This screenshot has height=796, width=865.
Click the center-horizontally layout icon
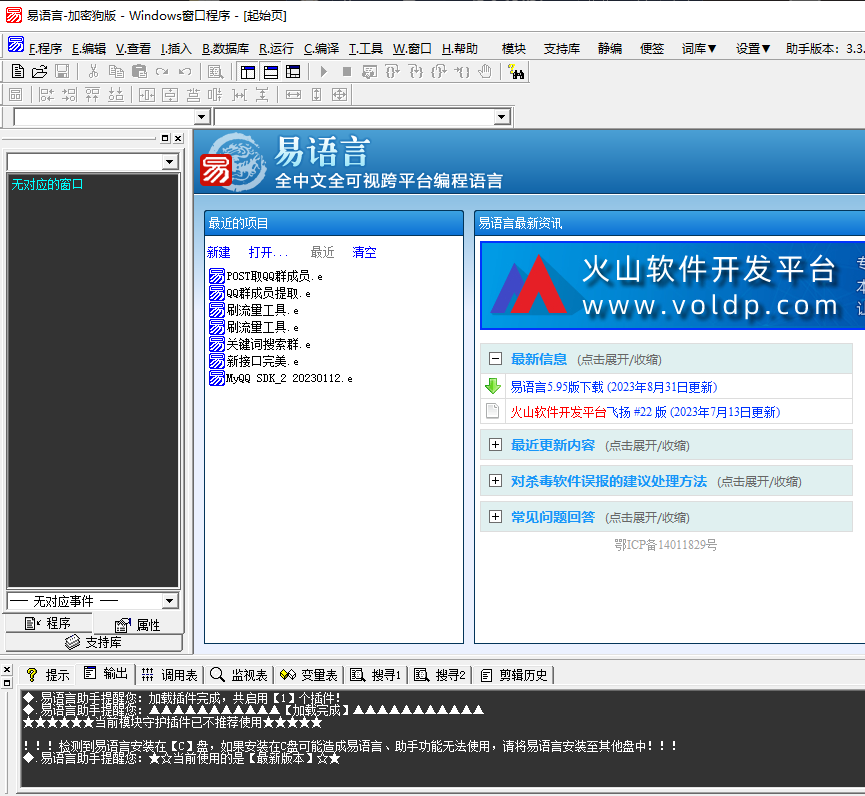(147, 95)
